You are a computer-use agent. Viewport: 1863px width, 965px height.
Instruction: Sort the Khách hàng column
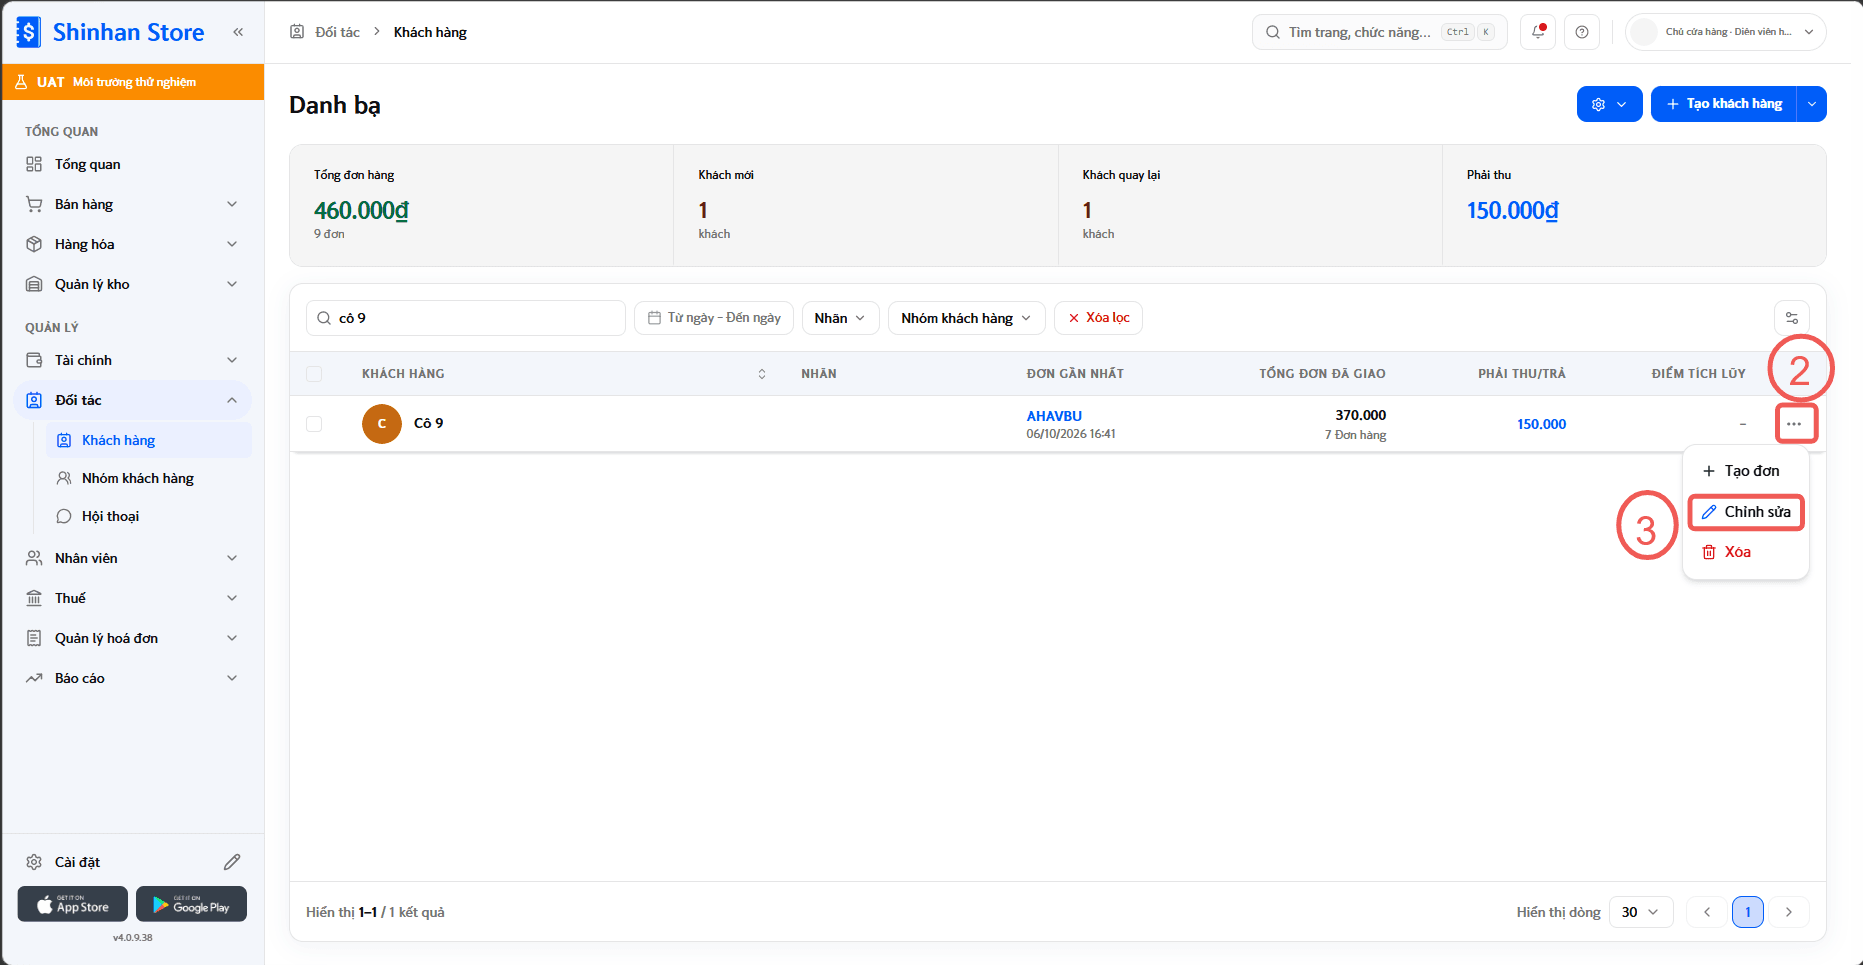(x=762, y=374)
